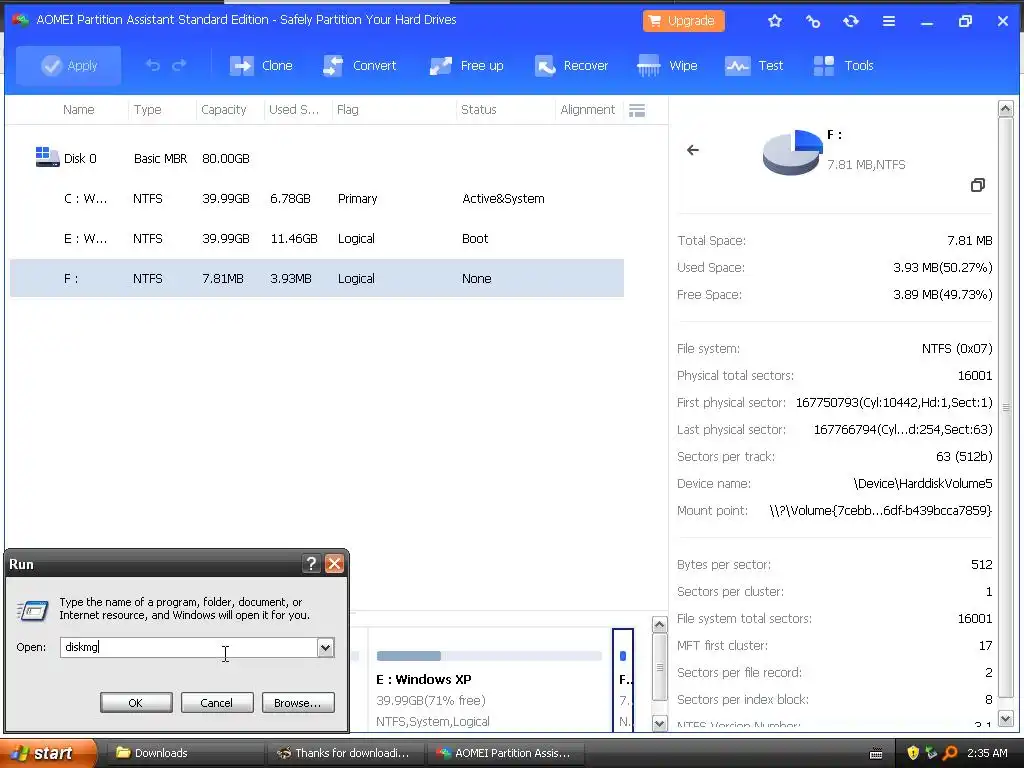Click the 11.46GB used space cell
Image resolution: width=1024 pixels, height=768 pixels.
coord(294,238)
